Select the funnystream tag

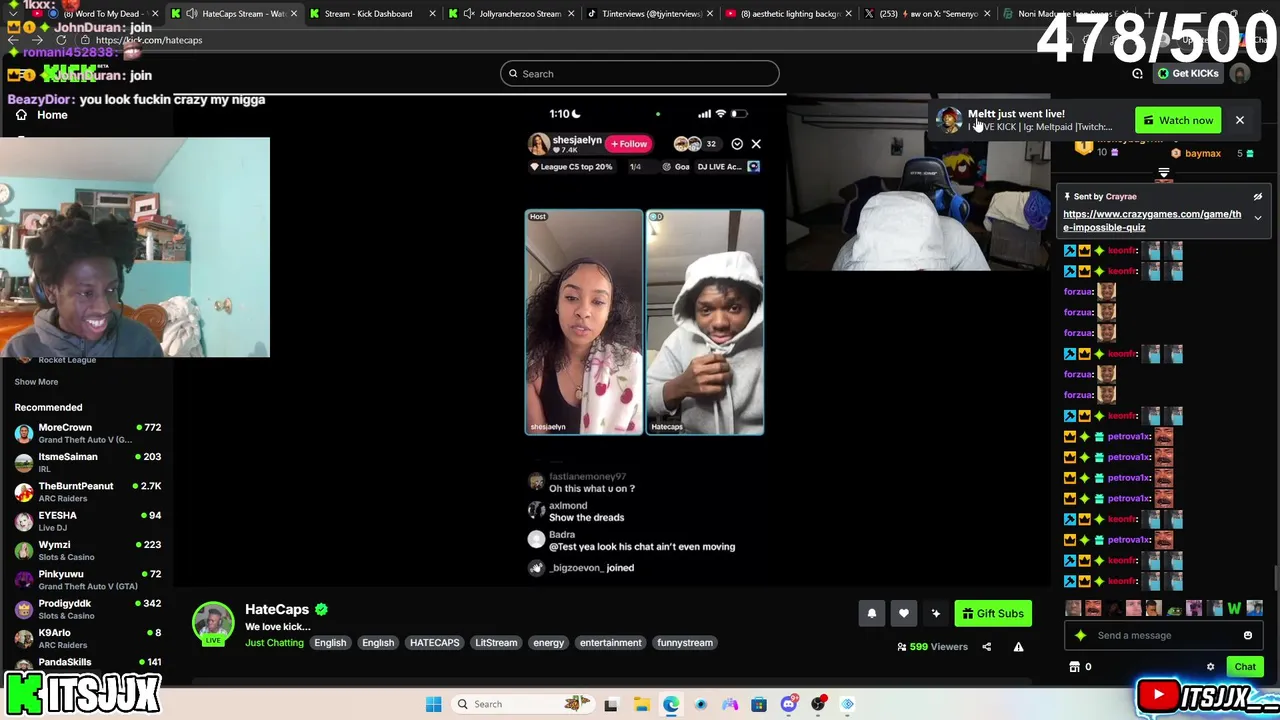[x=685, y=643]
